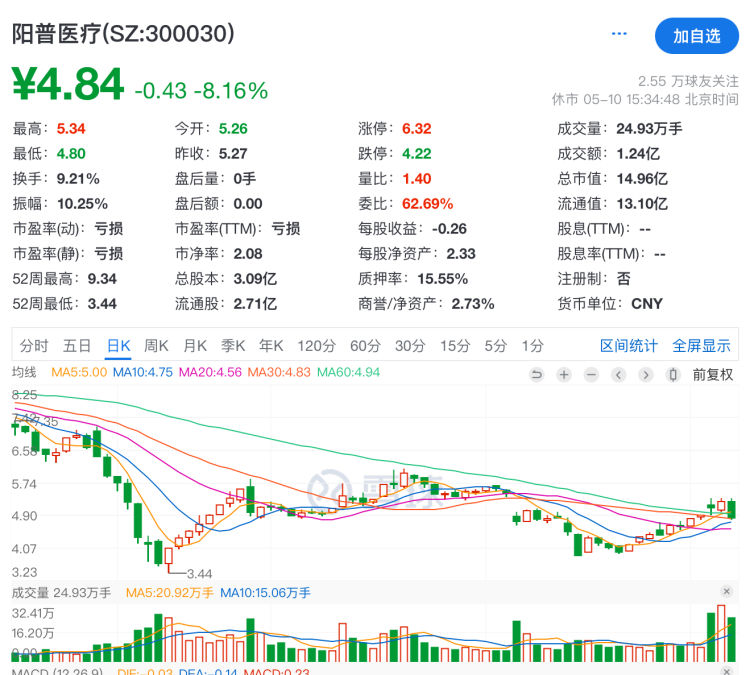Screen dimensions: 750x675
Task: Click the 涨停 value 6.32
Action: (x=417, y=128)
